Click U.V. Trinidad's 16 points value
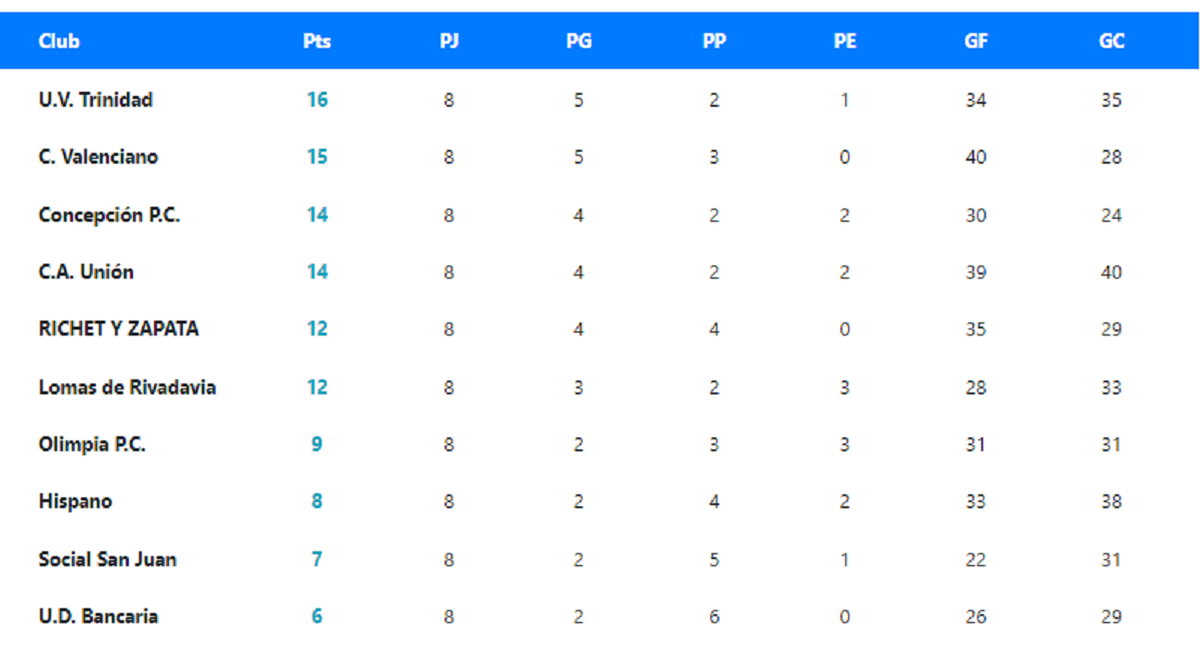 pos(317,100)
